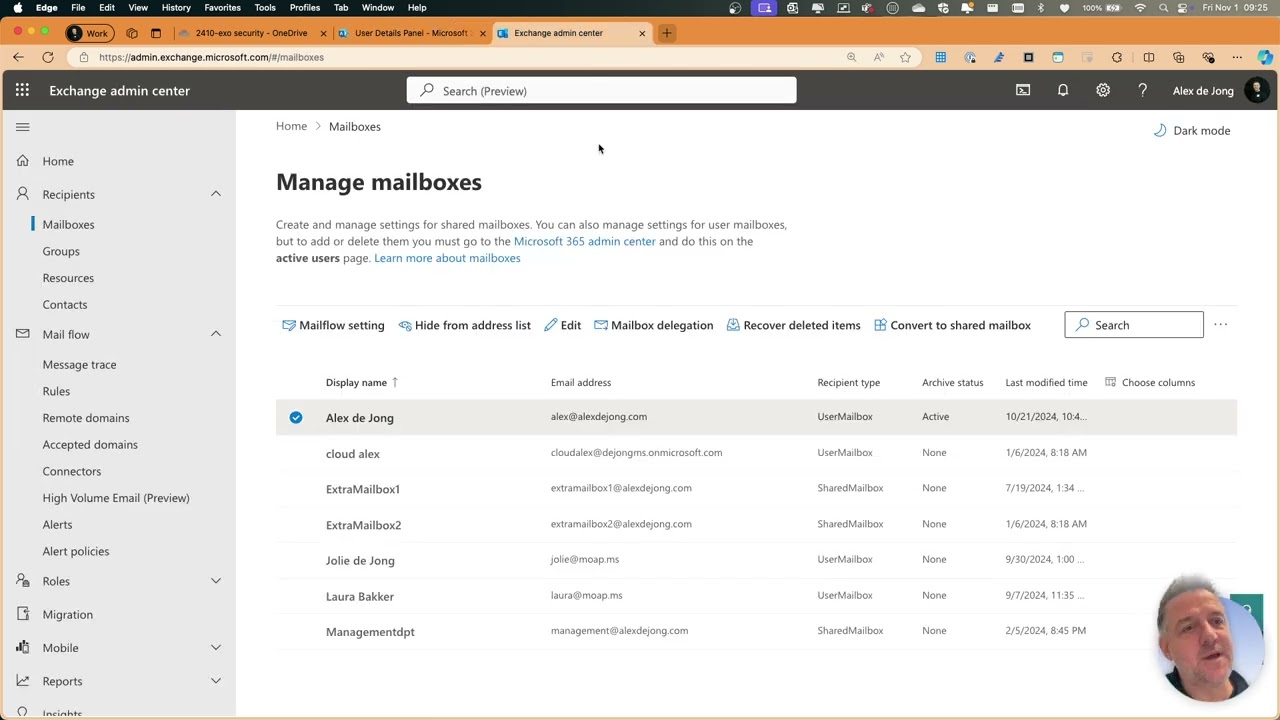The height and width of the screenshot is (720, 1280).
Task: Click the Edit pencil action
Action: (x=562, y=325)
